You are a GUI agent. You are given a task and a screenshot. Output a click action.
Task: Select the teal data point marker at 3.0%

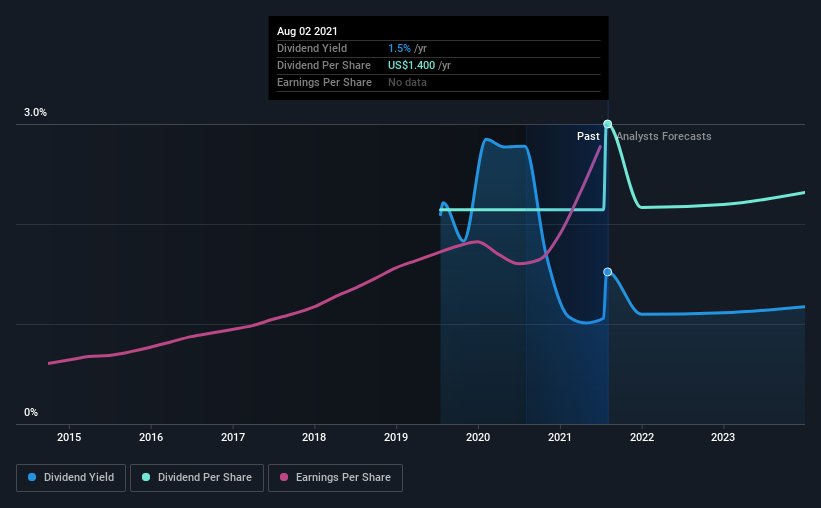click(607, 124)
